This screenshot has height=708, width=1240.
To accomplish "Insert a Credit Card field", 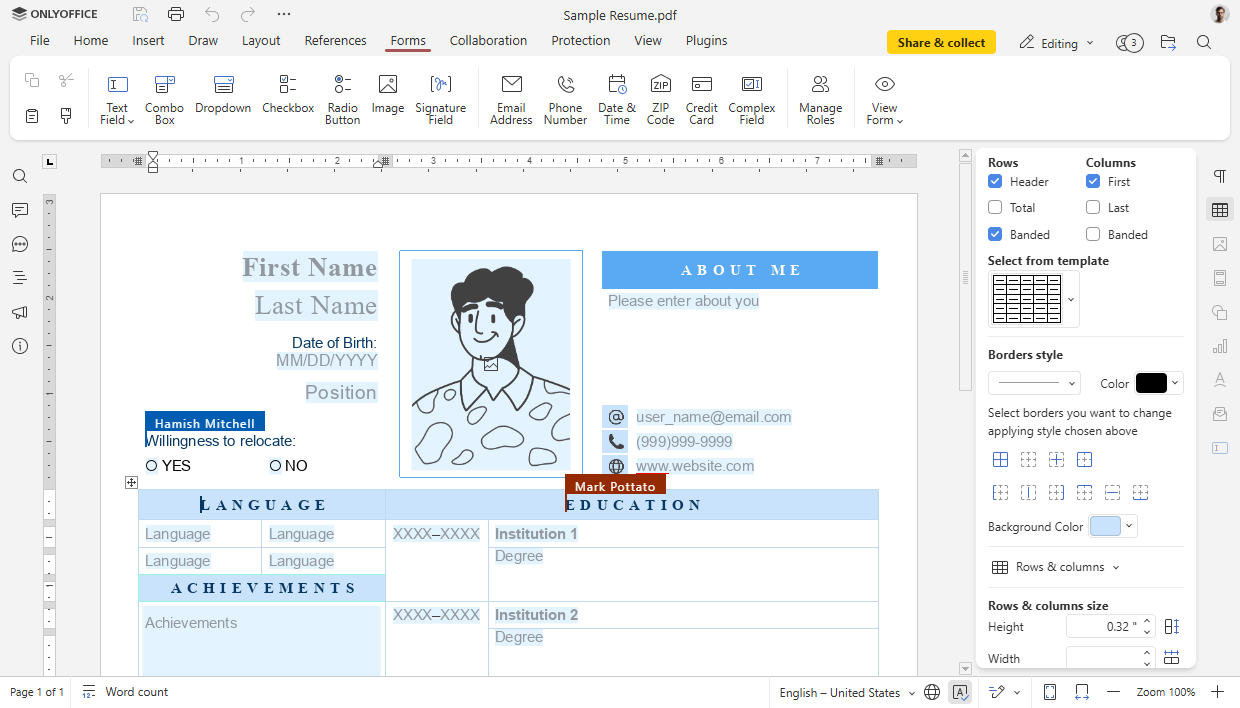I will pyautogui.click(x=701, y=97).
